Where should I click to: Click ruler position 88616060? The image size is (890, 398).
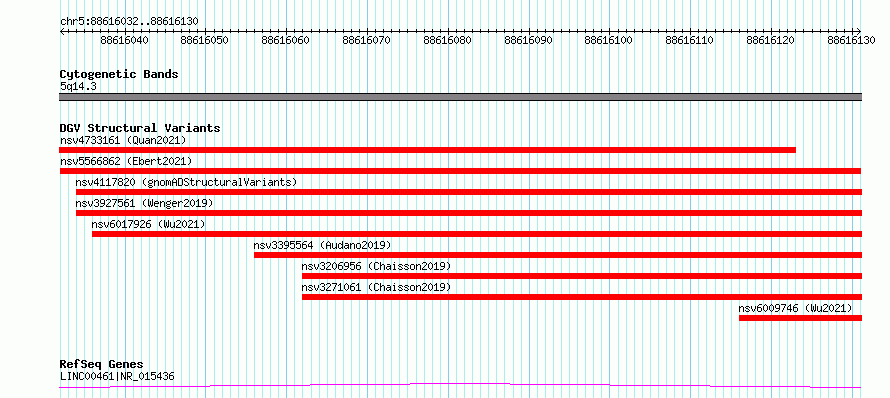click(x=286, y=40)
